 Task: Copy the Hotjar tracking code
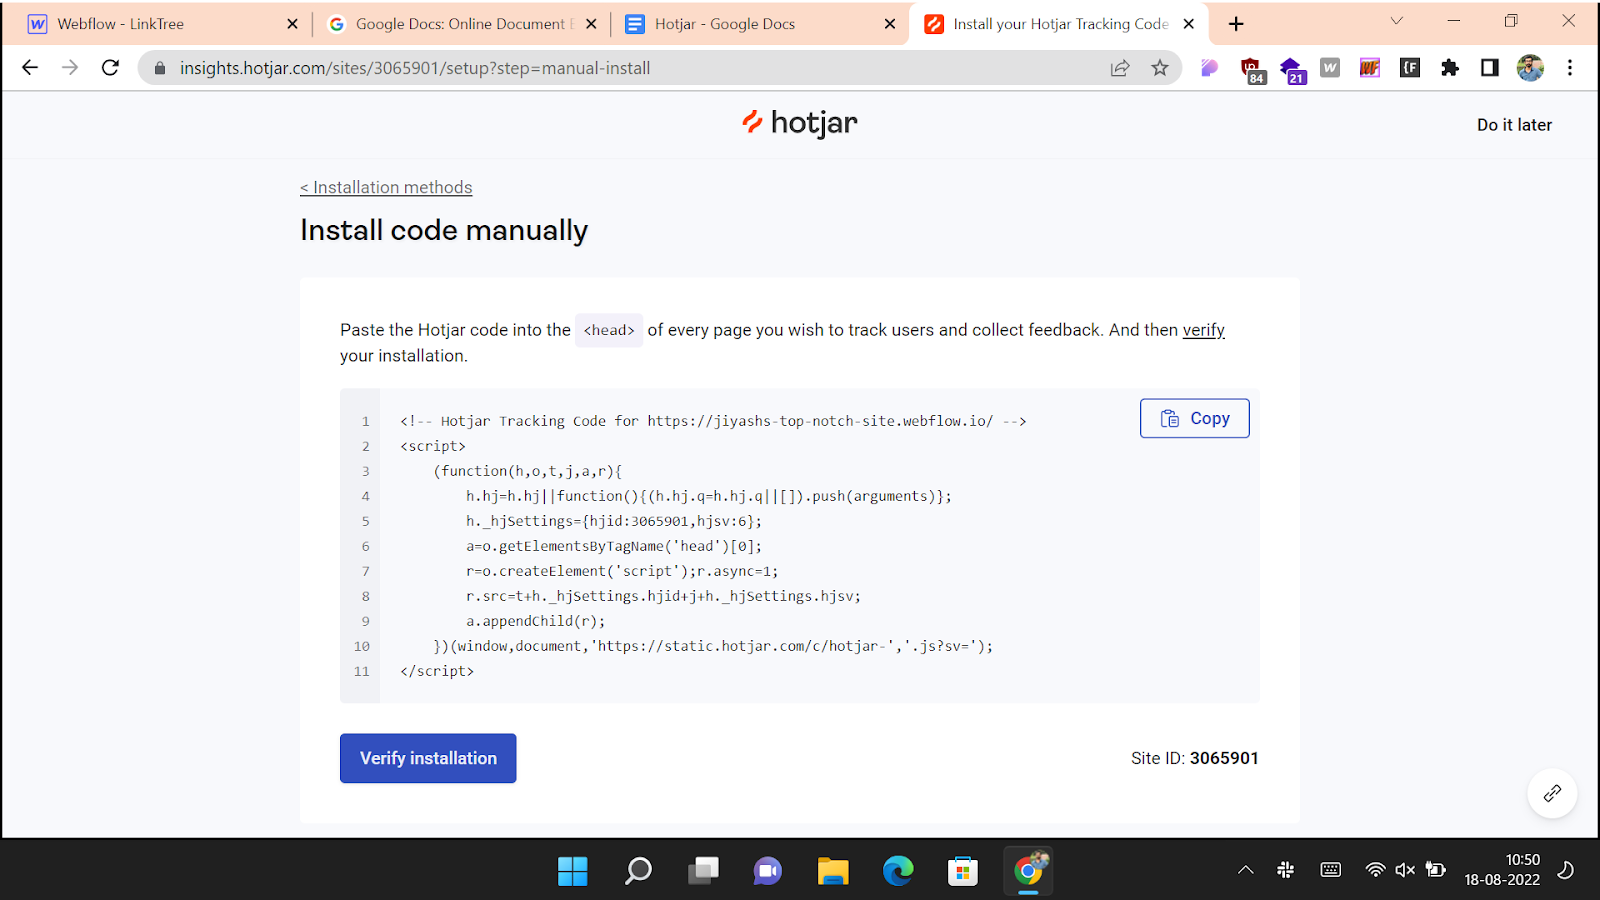1195,419
